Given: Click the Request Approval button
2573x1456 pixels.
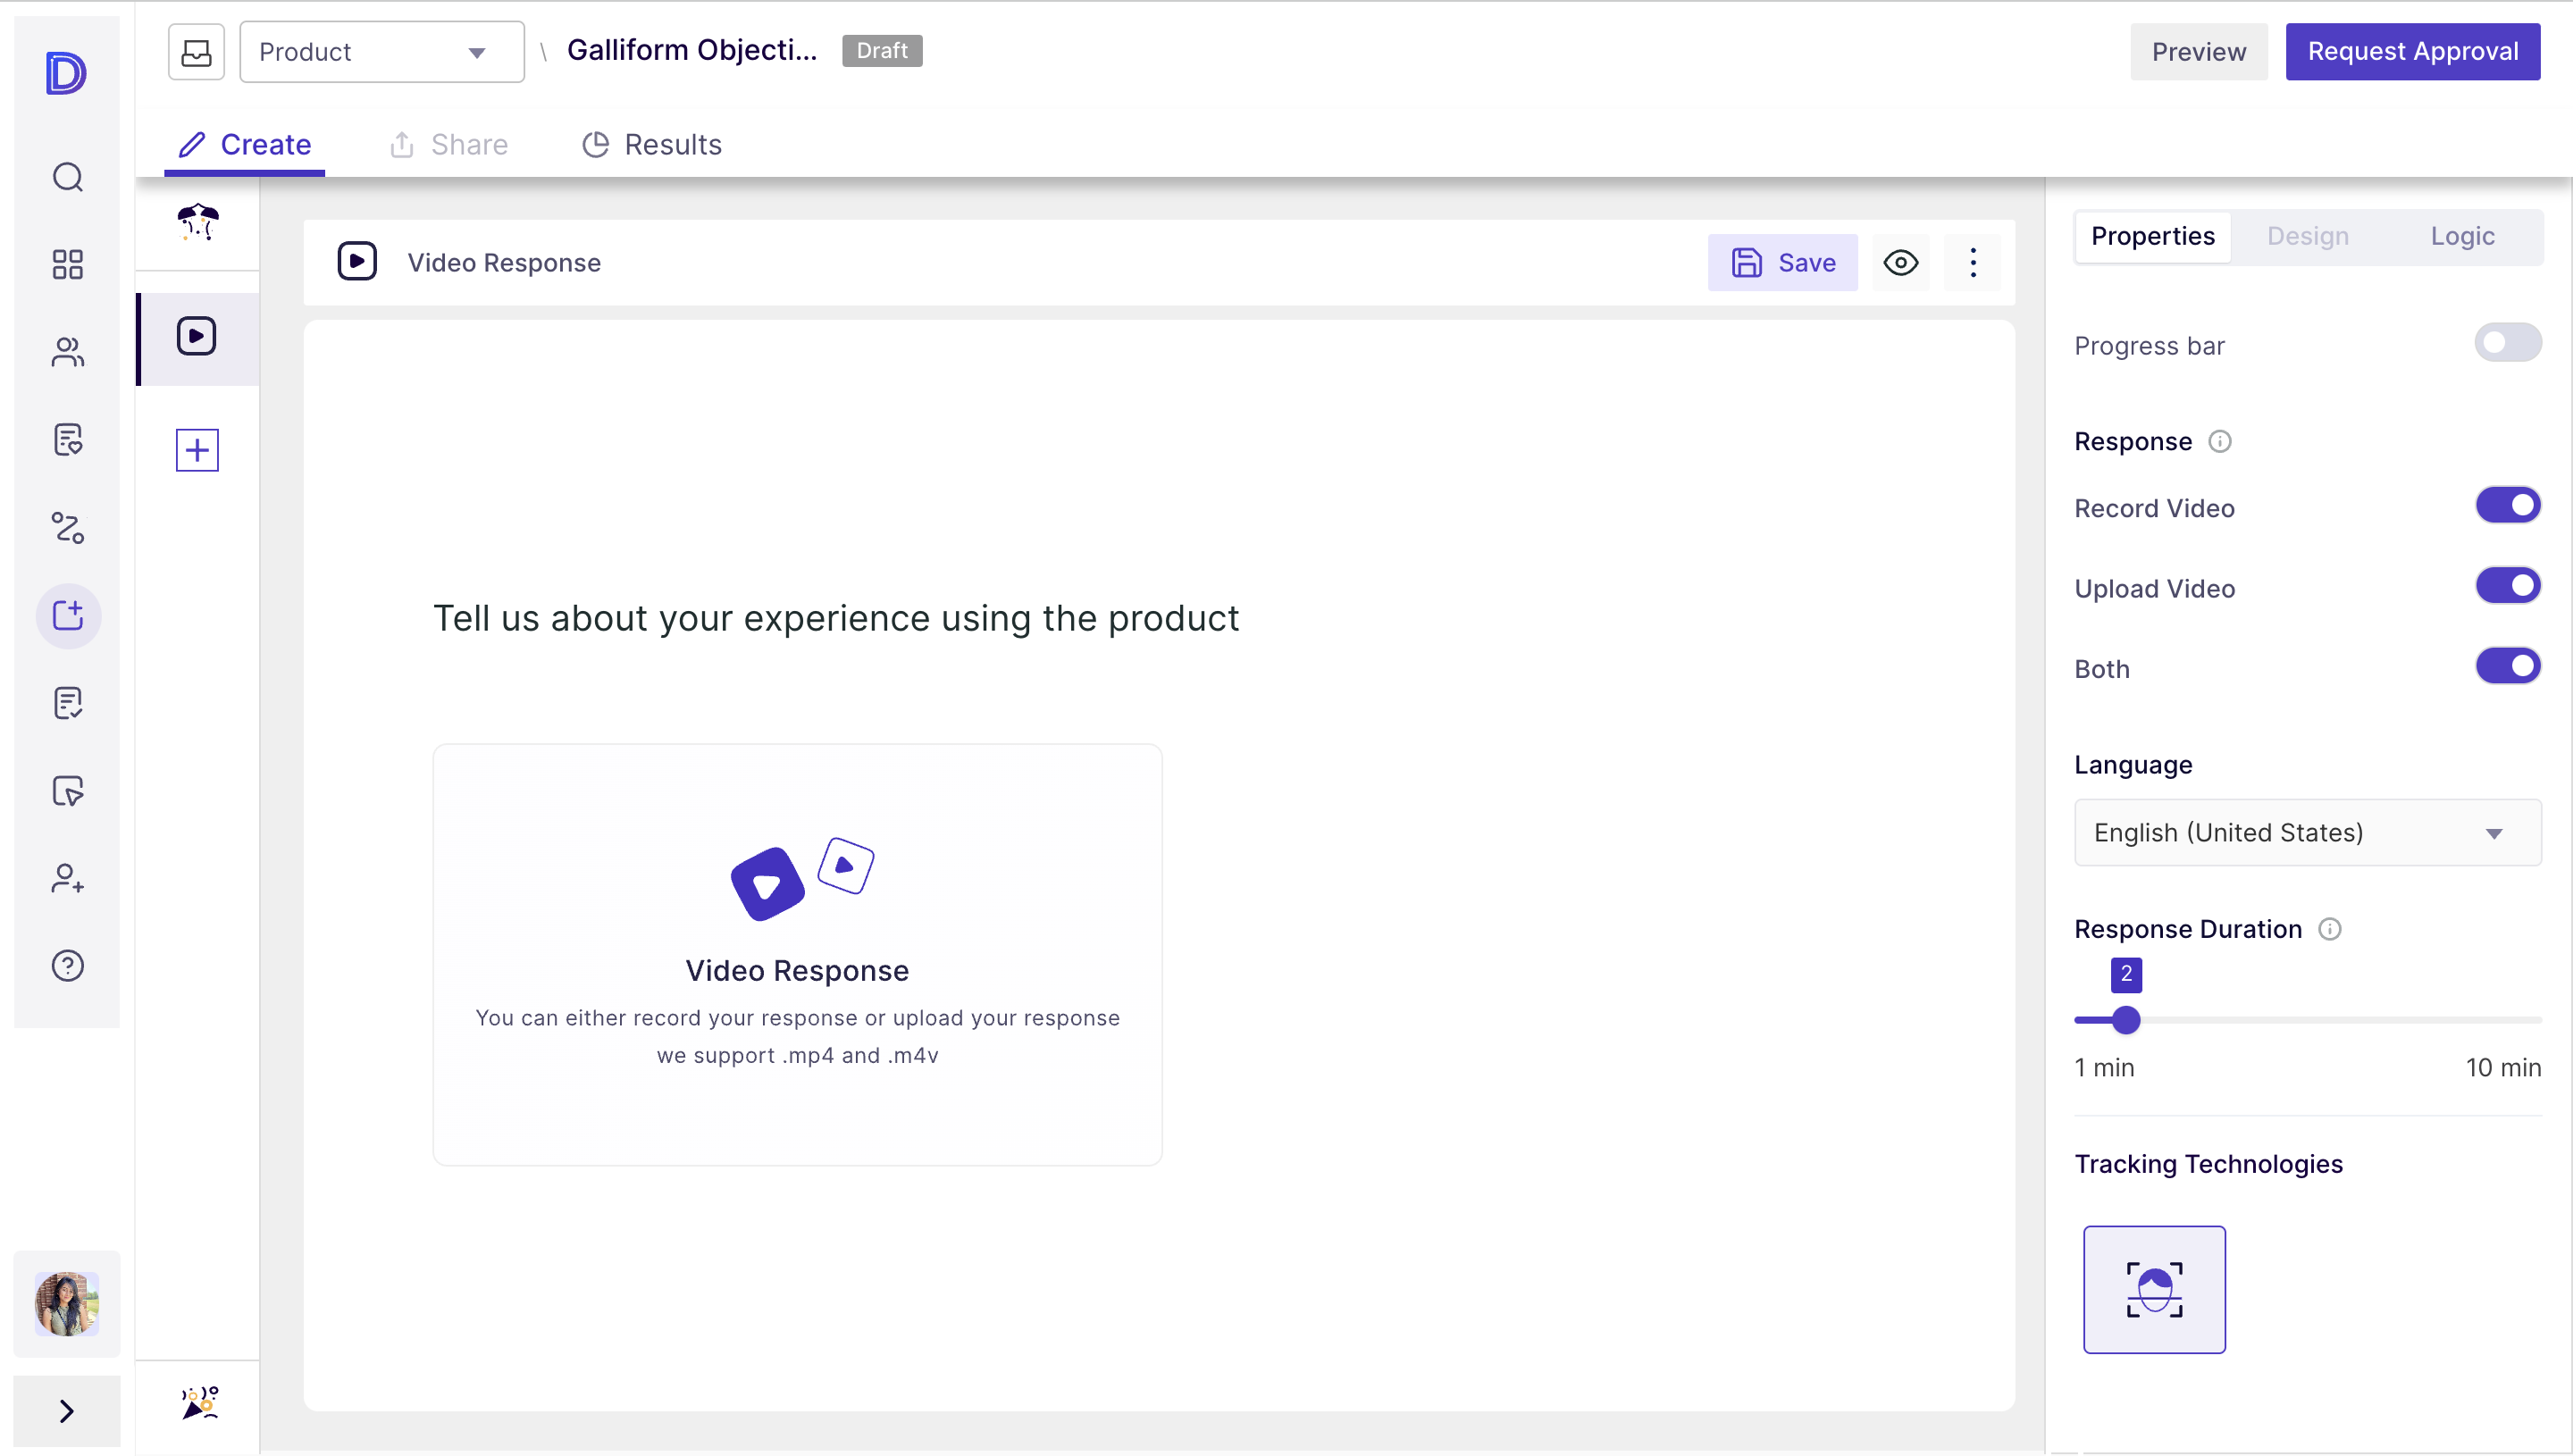Looking at the screenshot, I should [x=2413, y=52].
